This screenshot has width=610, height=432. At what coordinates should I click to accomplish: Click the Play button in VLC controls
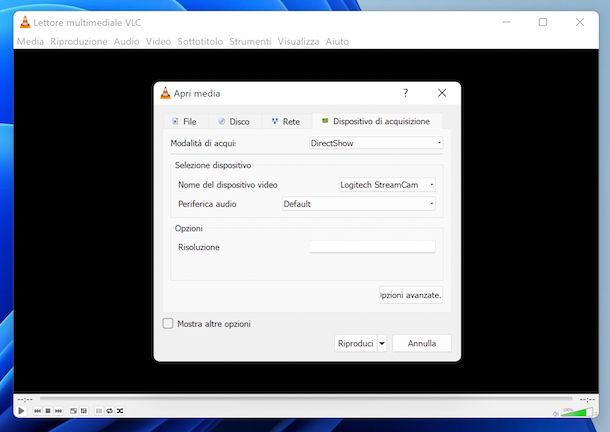pos(21,411)
